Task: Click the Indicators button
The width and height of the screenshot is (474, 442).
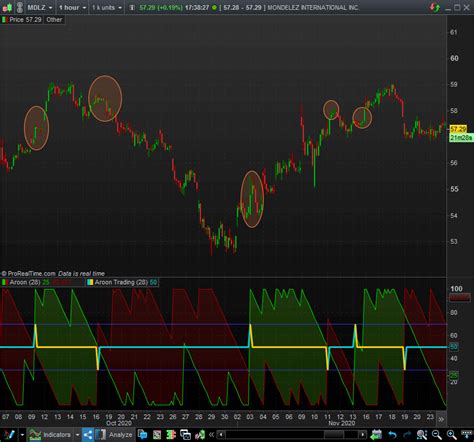Action: [50, 435]
